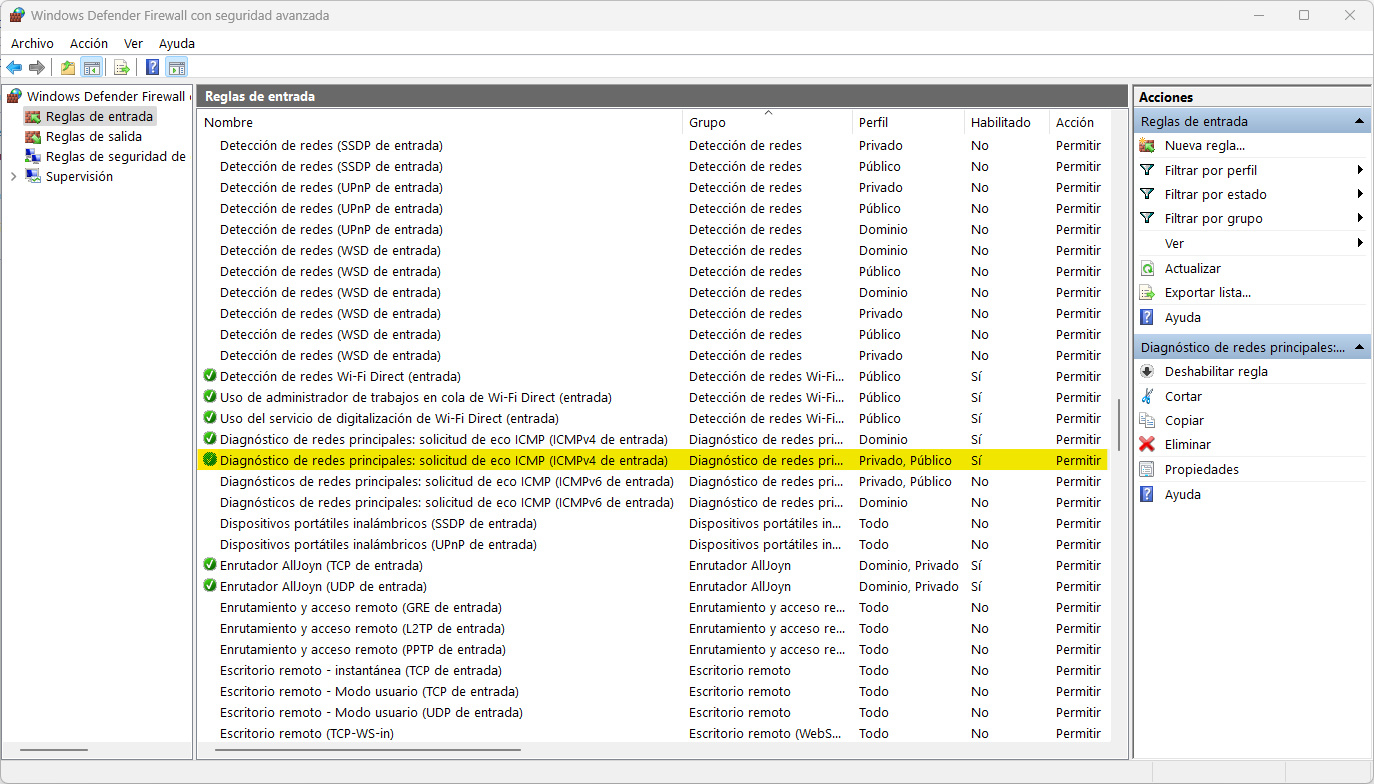Collapse the Reglas de entrada actions section
The width and height of the screenshot is (1374, 784).
click(1359, 121)
